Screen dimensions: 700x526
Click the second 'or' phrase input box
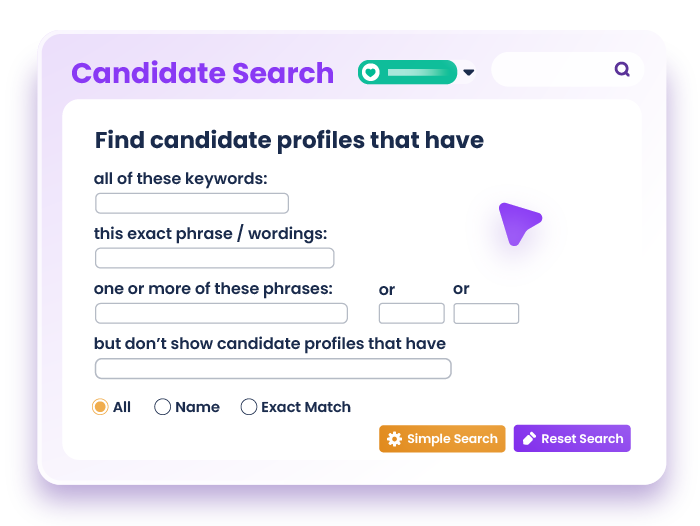pyautogui.click(x=486, y=313)
